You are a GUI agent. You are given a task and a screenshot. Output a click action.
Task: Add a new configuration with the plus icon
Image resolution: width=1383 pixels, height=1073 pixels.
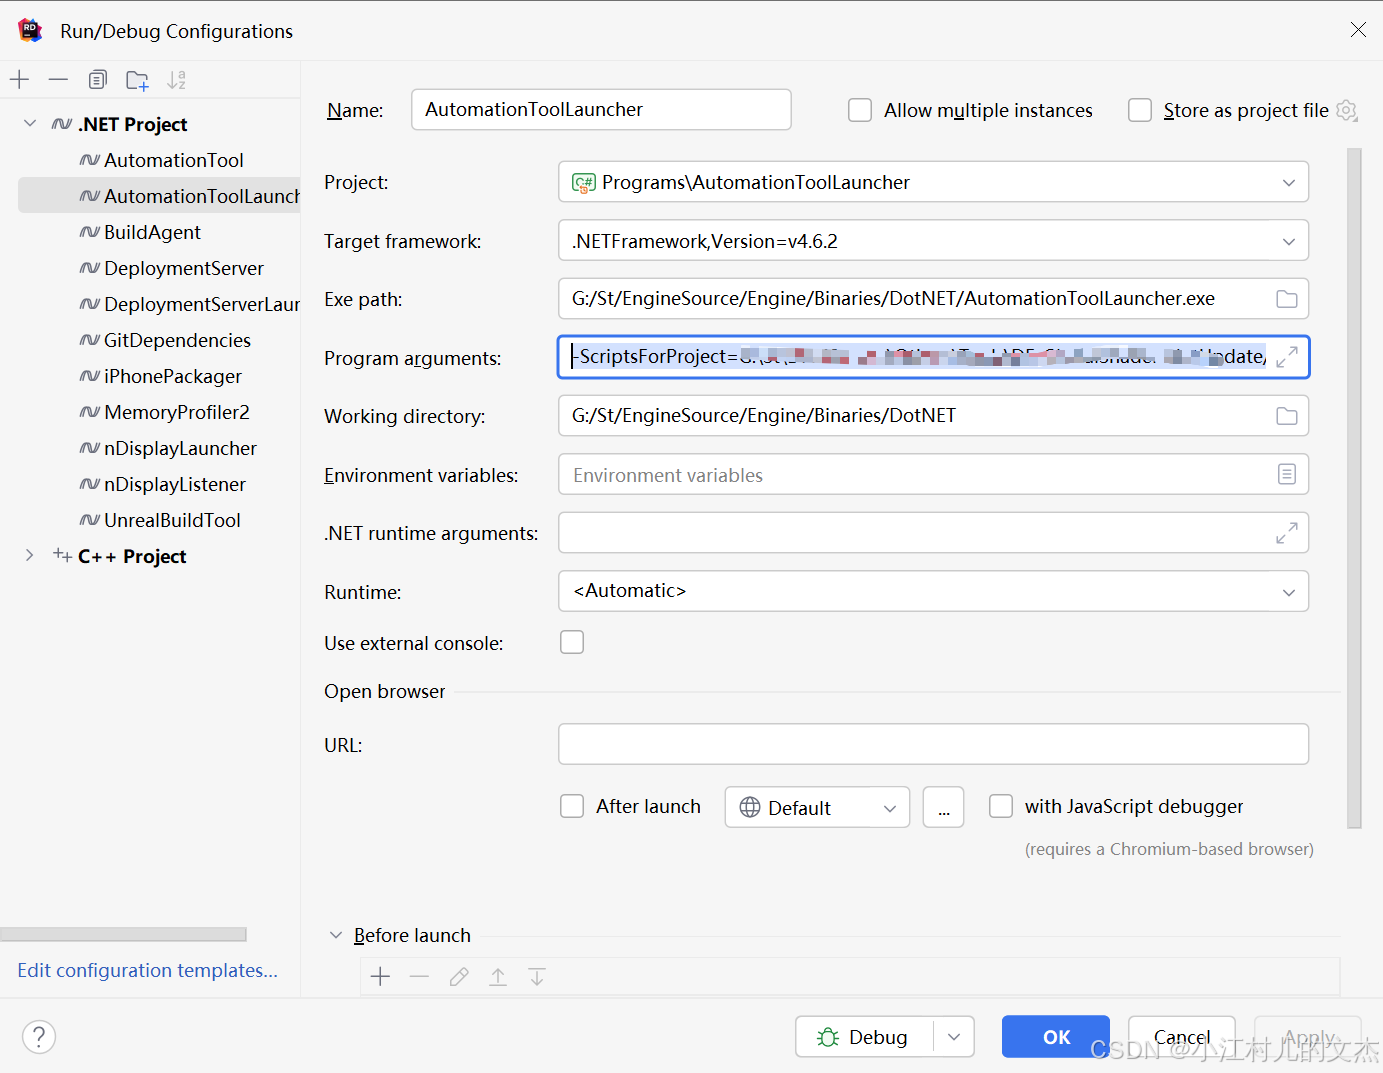pyautogui.click(x=19, y=80)
